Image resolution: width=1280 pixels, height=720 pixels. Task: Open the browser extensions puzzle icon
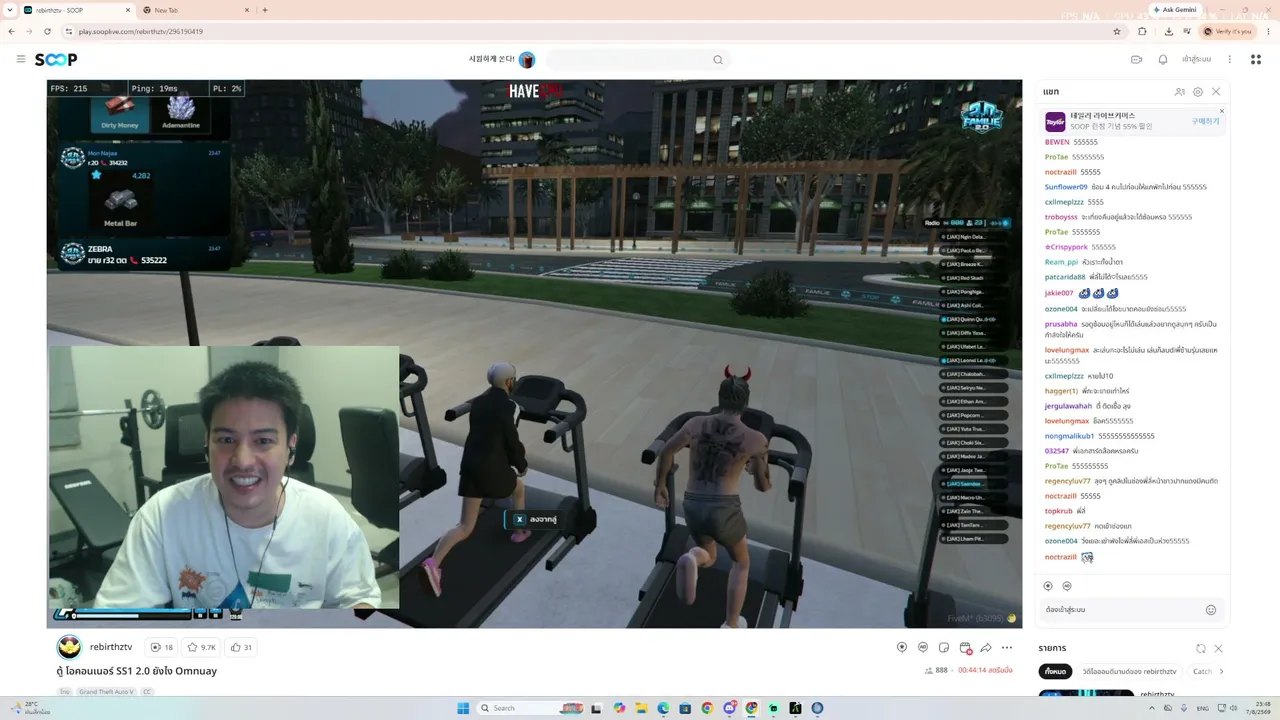pyautogui.click(x=1142, y=31)
